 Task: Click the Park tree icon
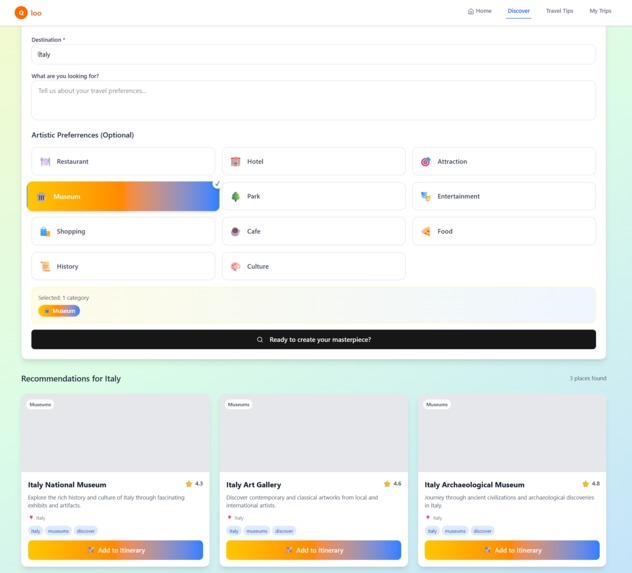(x=235, y=197)
